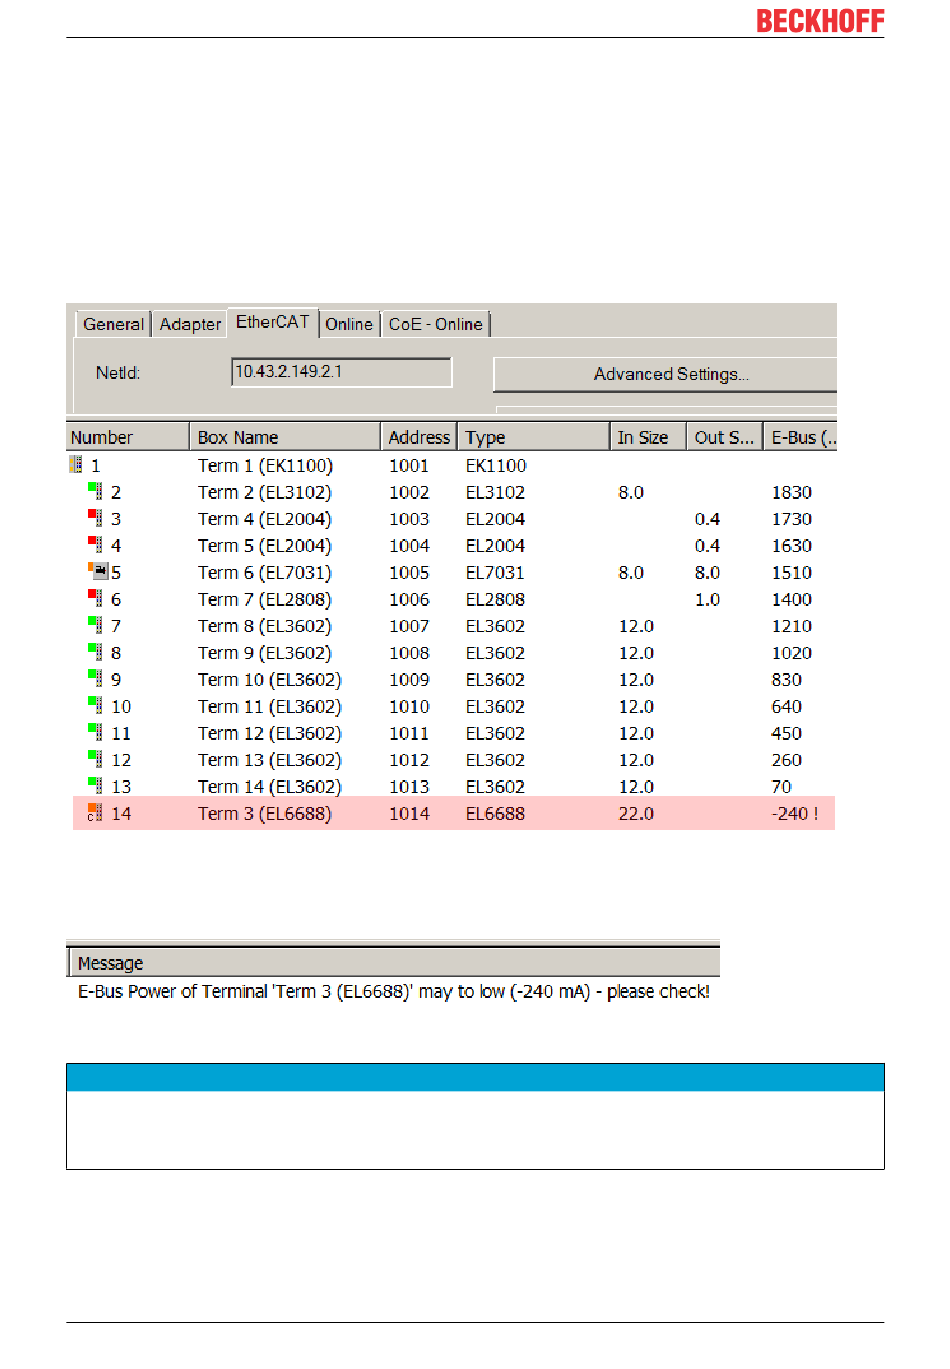Select row Term 1 (EK1100)
Viewport: 950px width, 1369px height.
[452, 465]
